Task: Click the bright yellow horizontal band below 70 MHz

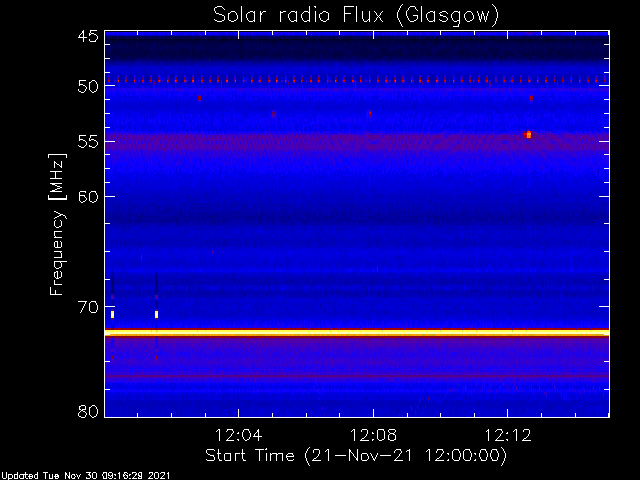Action: (x=357, y=333)
